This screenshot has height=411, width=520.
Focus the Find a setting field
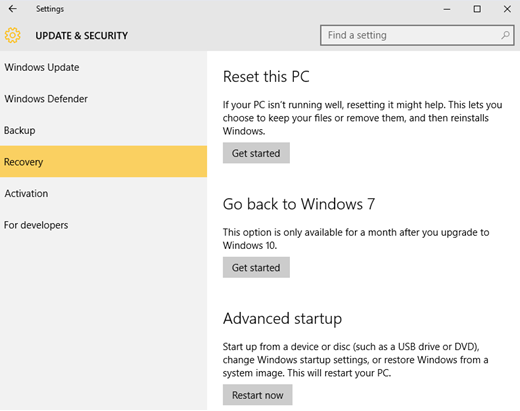coord(417,35)
